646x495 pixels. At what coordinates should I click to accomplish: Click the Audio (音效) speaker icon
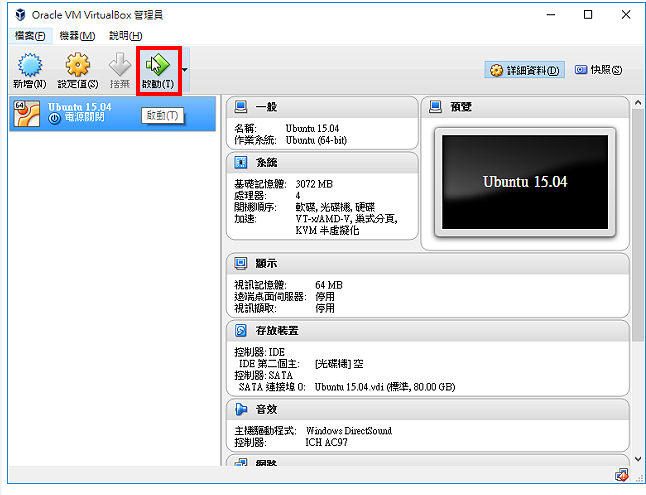pyautogui.click(x=241, y=409)
